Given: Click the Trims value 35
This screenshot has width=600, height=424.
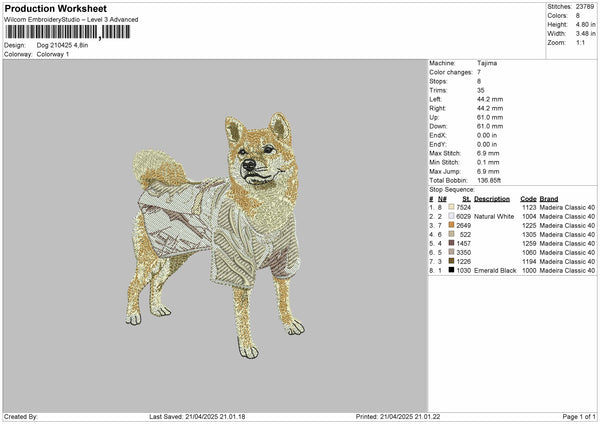Looking at the screenshot, I should tap(481, 90).
